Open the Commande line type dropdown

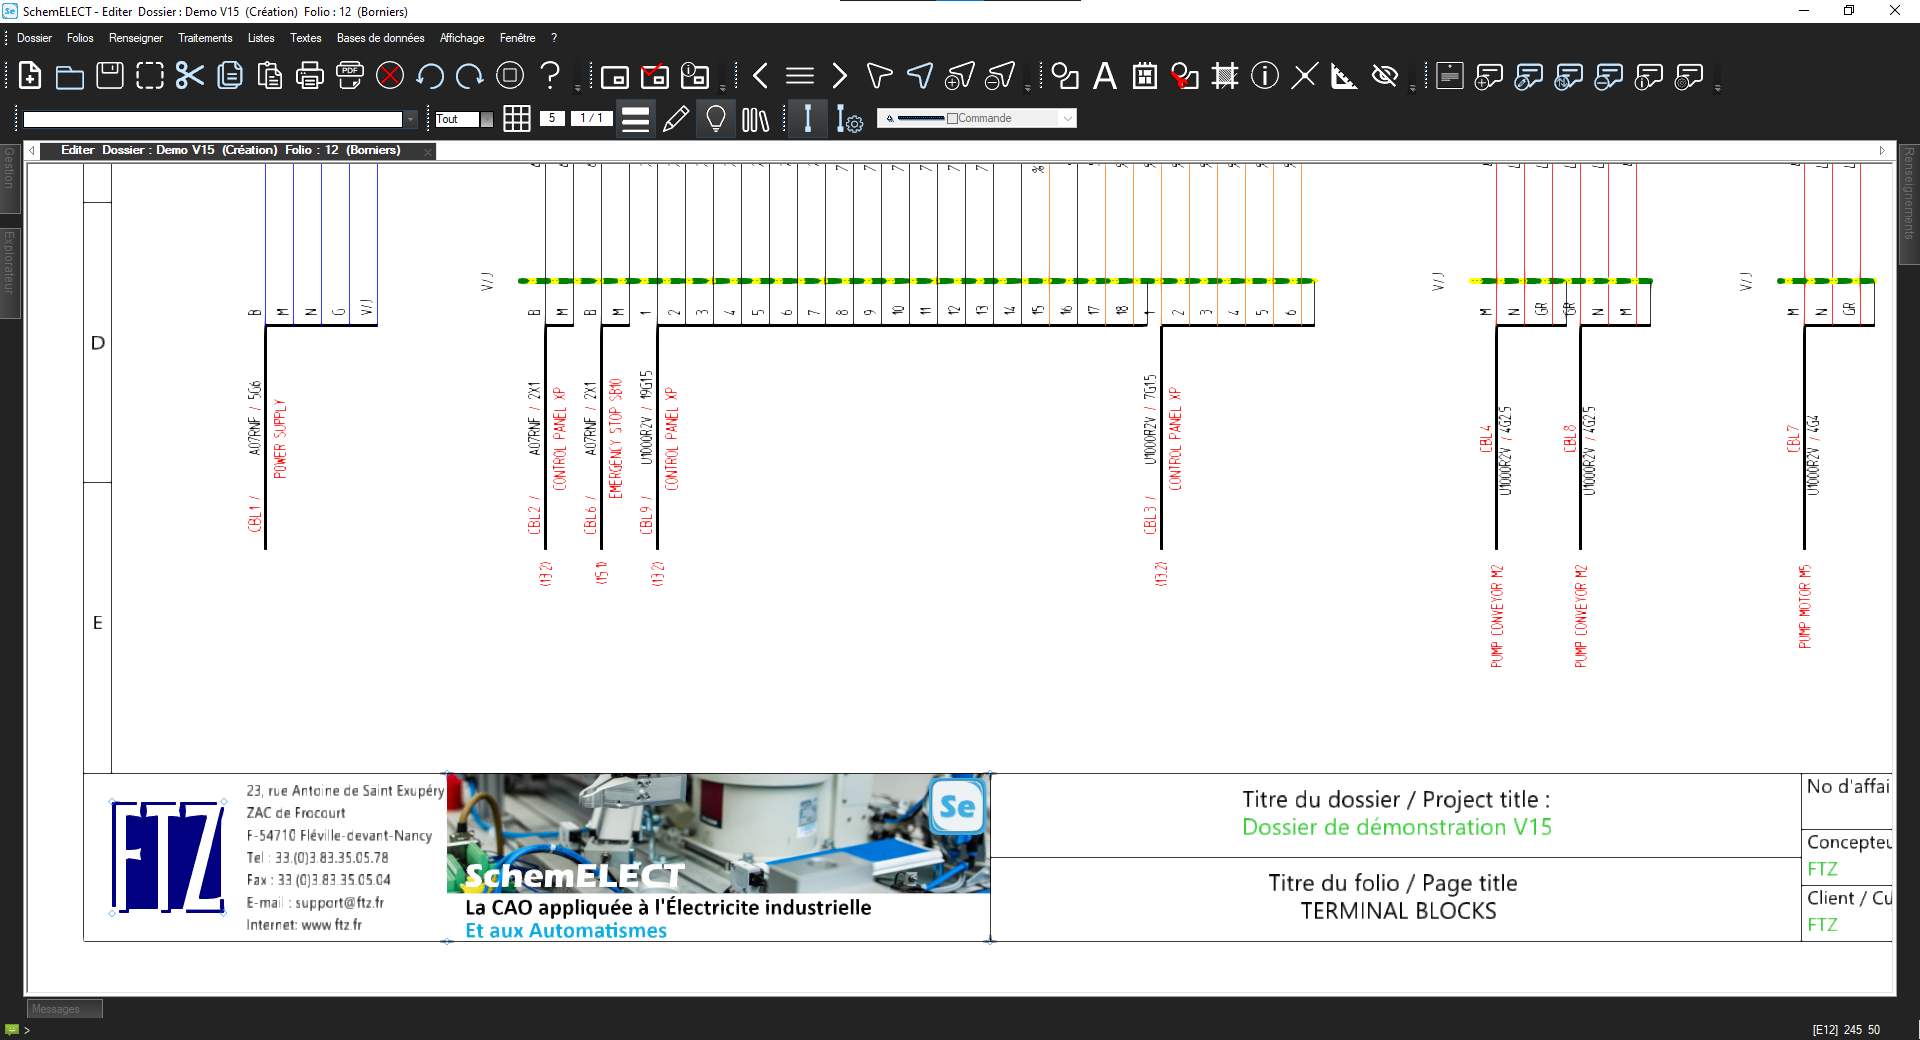(1067, 119)
